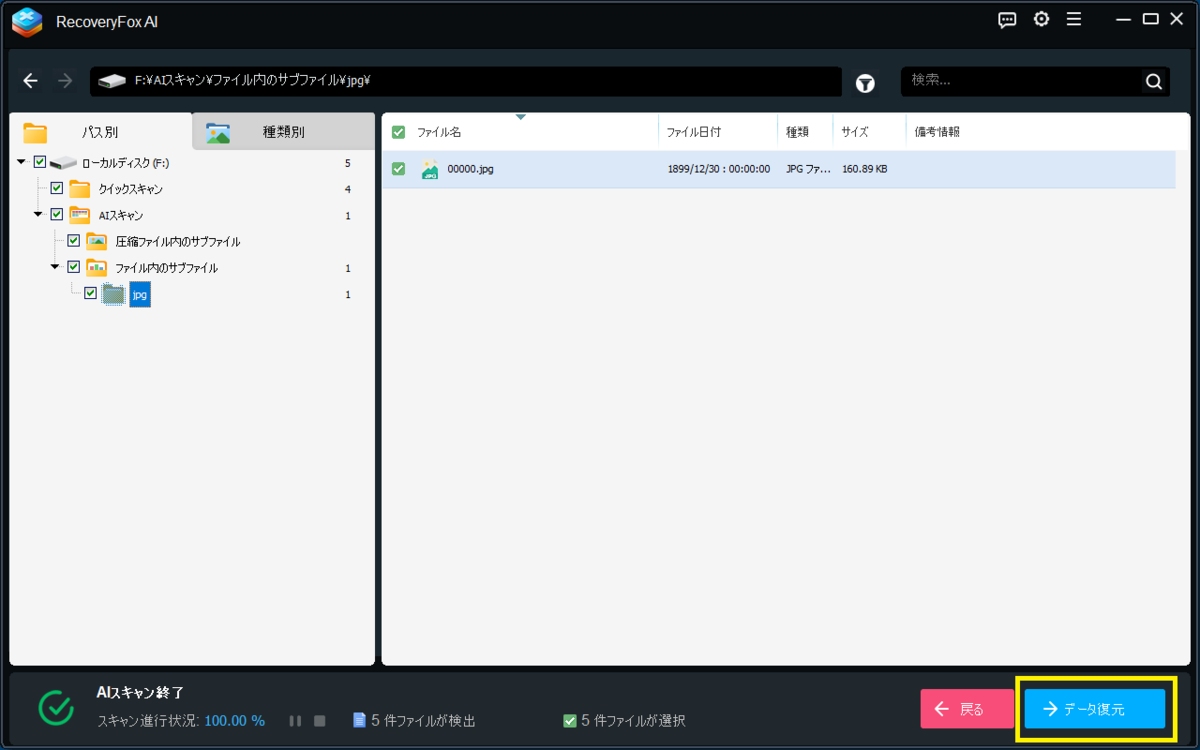Click the 00000.jpg image file icon
The width and height of the screenshot is (1200, 750).
coord(430,169)
